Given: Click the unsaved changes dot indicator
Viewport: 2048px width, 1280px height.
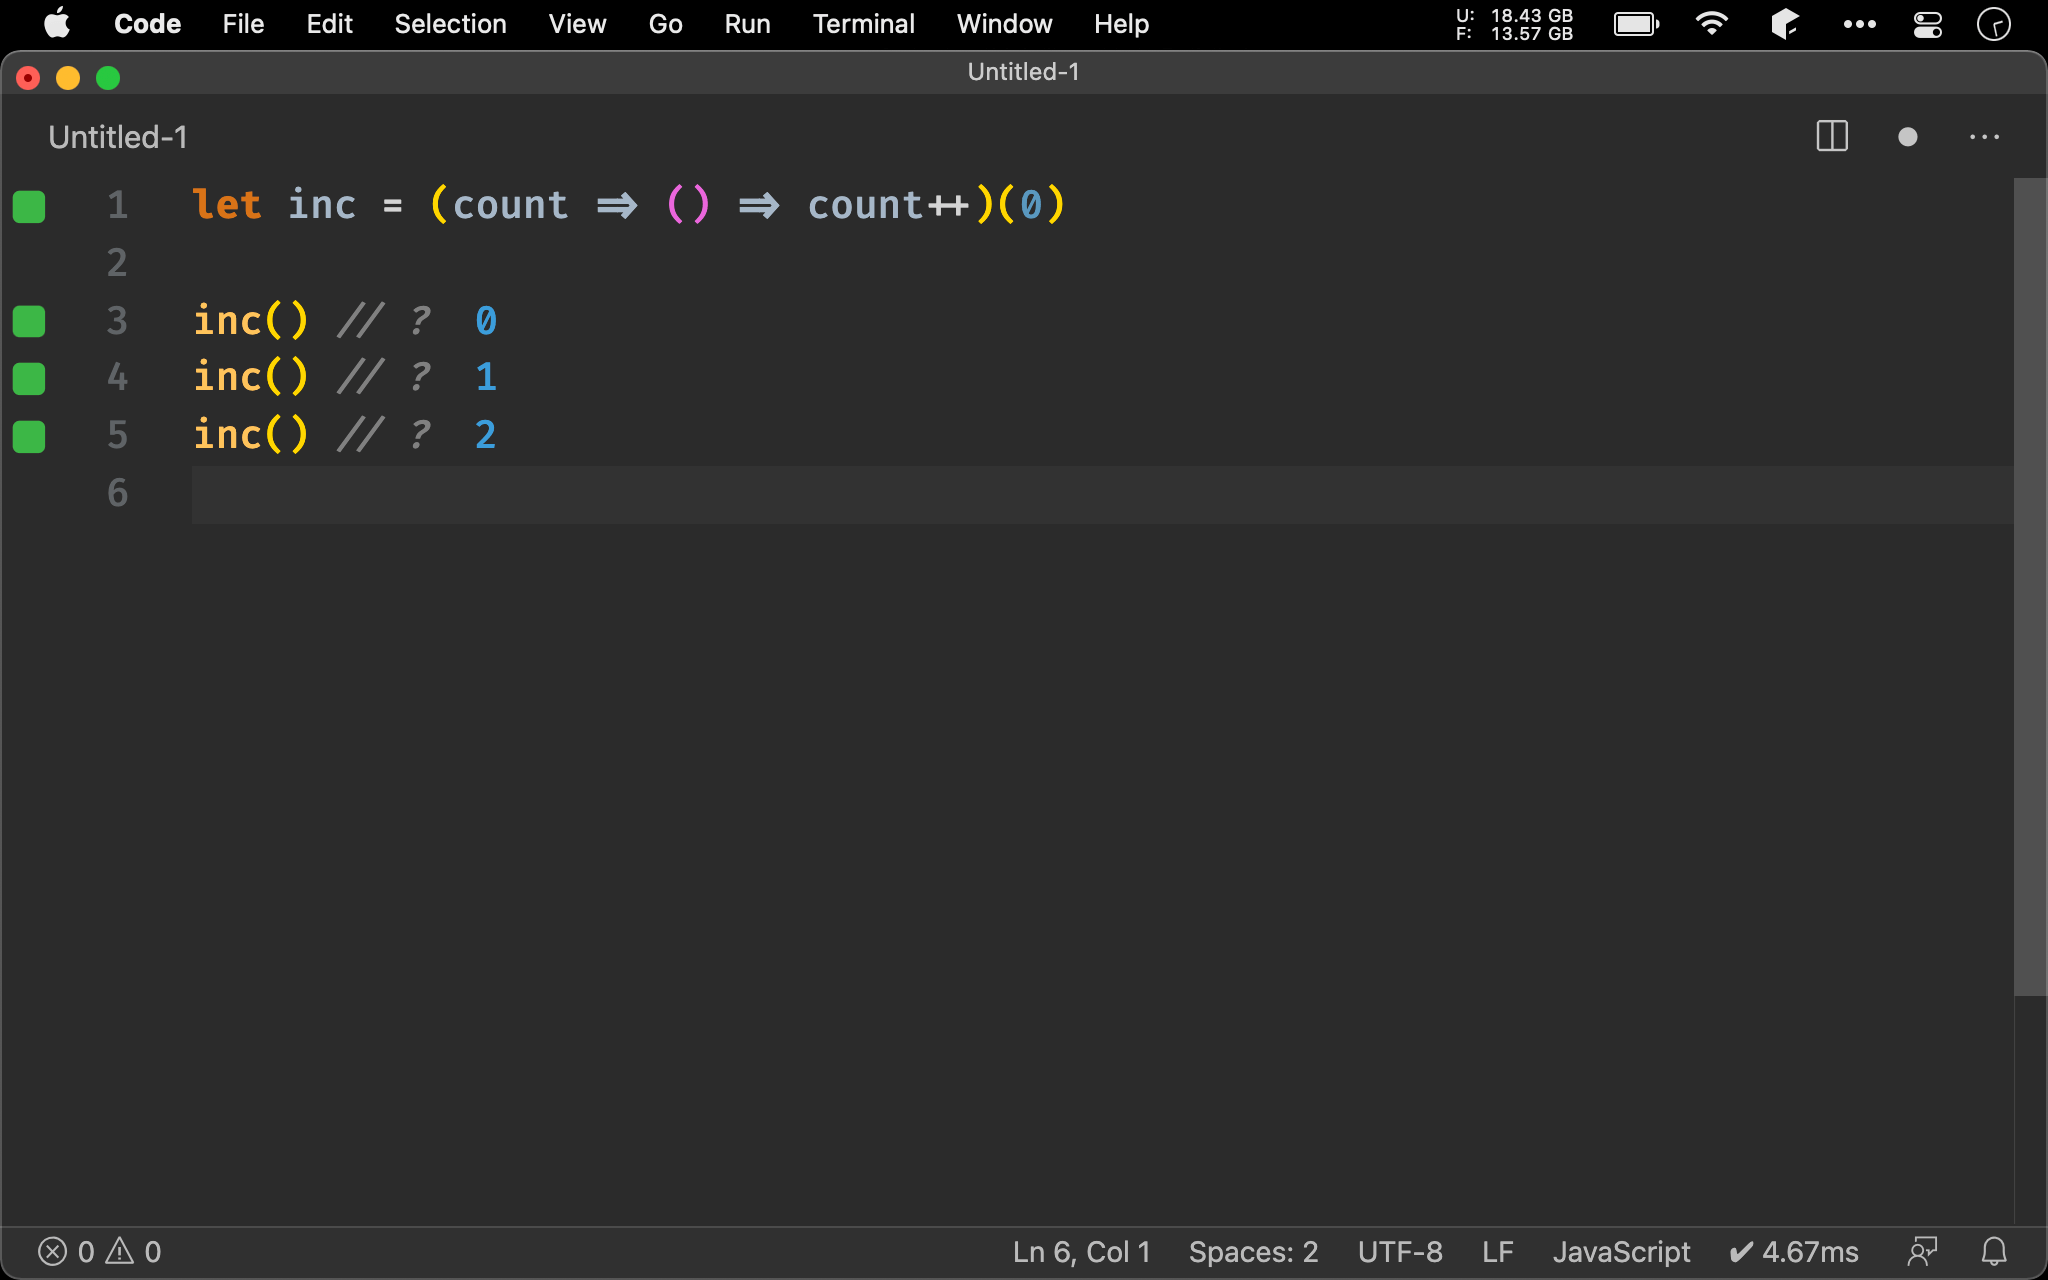Looking at the screenshot, I should point(1907,137).
